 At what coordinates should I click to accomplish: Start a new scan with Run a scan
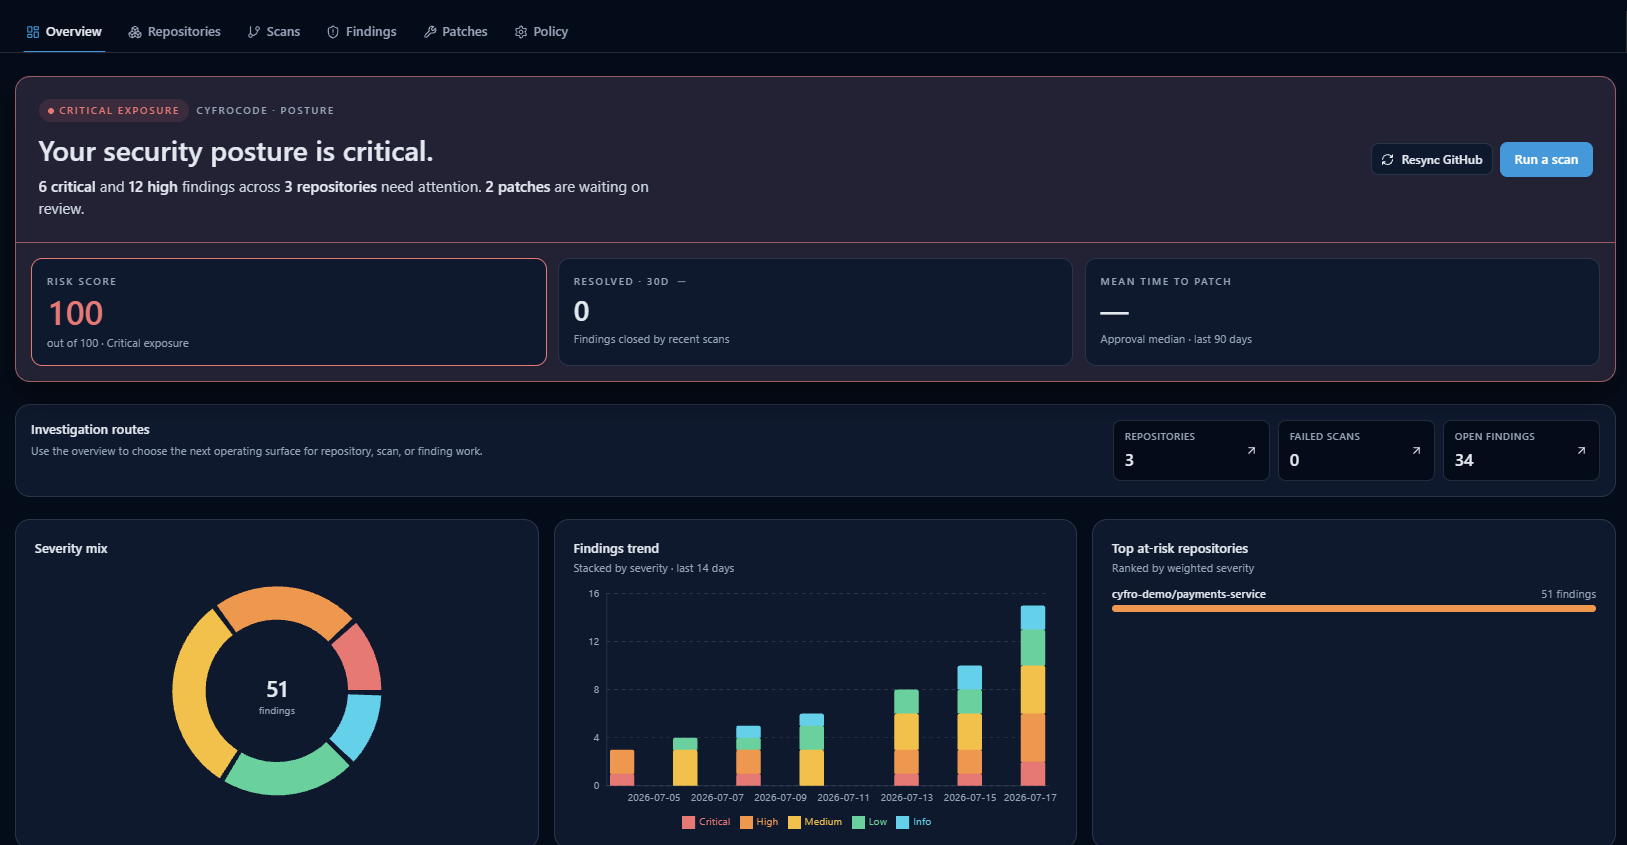point(1546,160)
